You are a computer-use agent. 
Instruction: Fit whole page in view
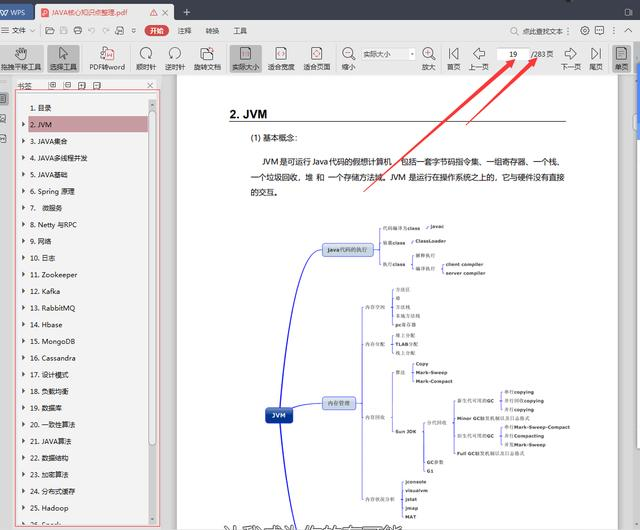click(x=316, y=58)
